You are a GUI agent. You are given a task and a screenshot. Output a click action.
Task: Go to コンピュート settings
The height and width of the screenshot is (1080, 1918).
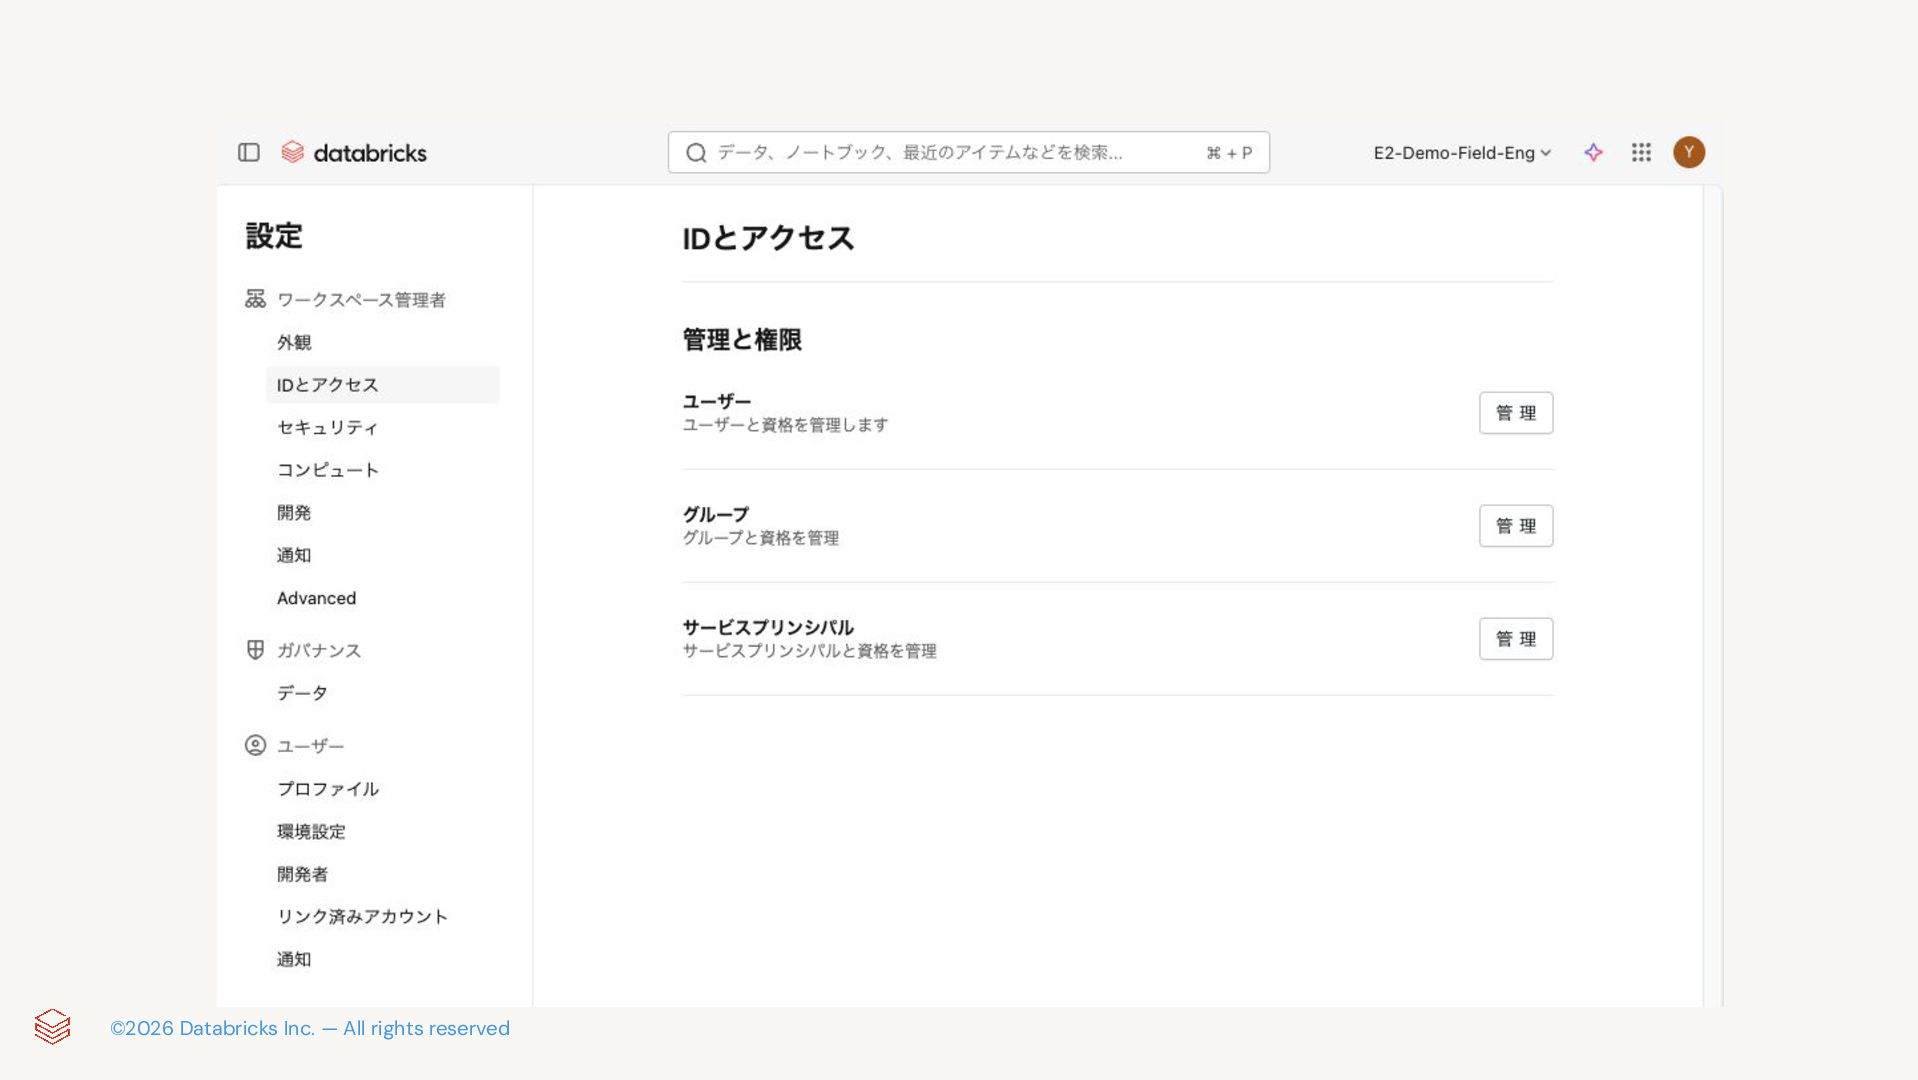(327, 470)
